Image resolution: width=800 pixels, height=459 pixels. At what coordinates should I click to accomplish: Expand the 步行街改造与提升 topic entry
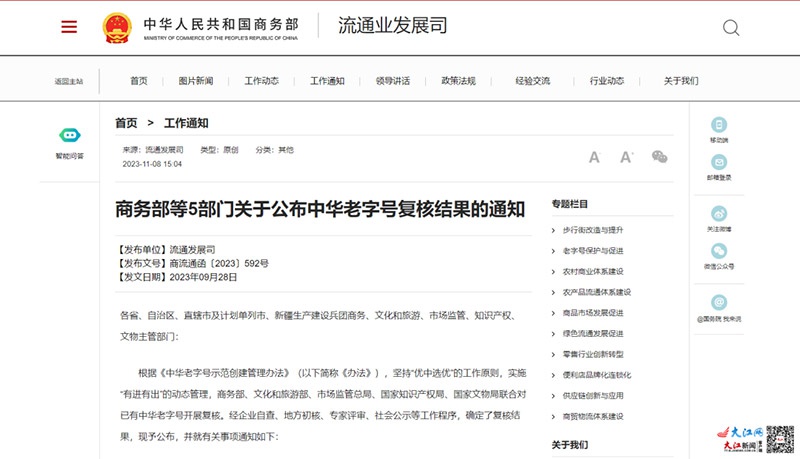591,230
